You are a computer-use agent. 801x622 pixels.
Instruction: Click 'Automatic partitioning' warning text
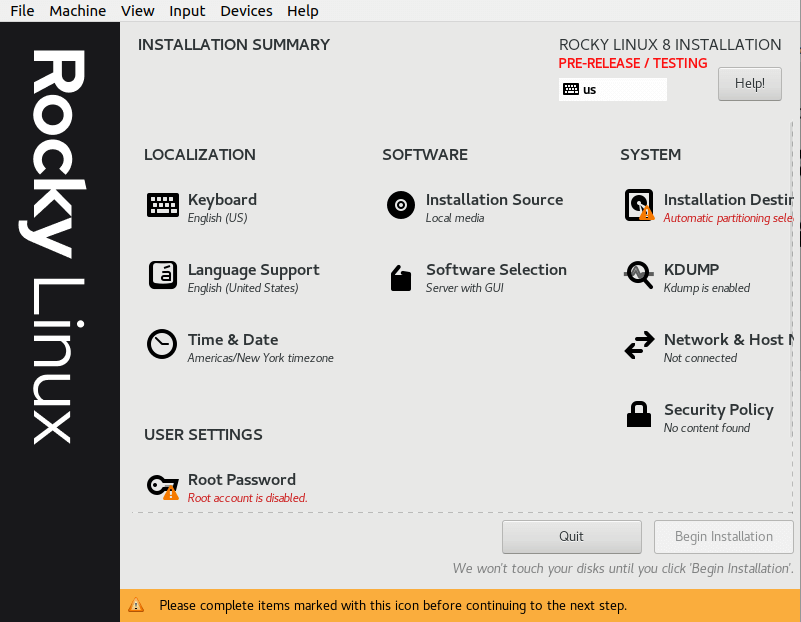[728, 218]
